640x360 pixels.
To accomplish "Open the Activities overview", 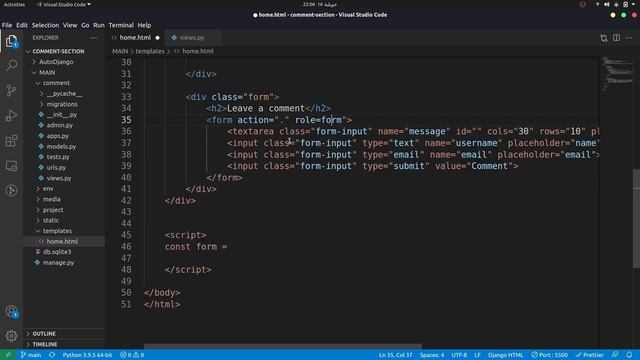I will pos(14,4).
